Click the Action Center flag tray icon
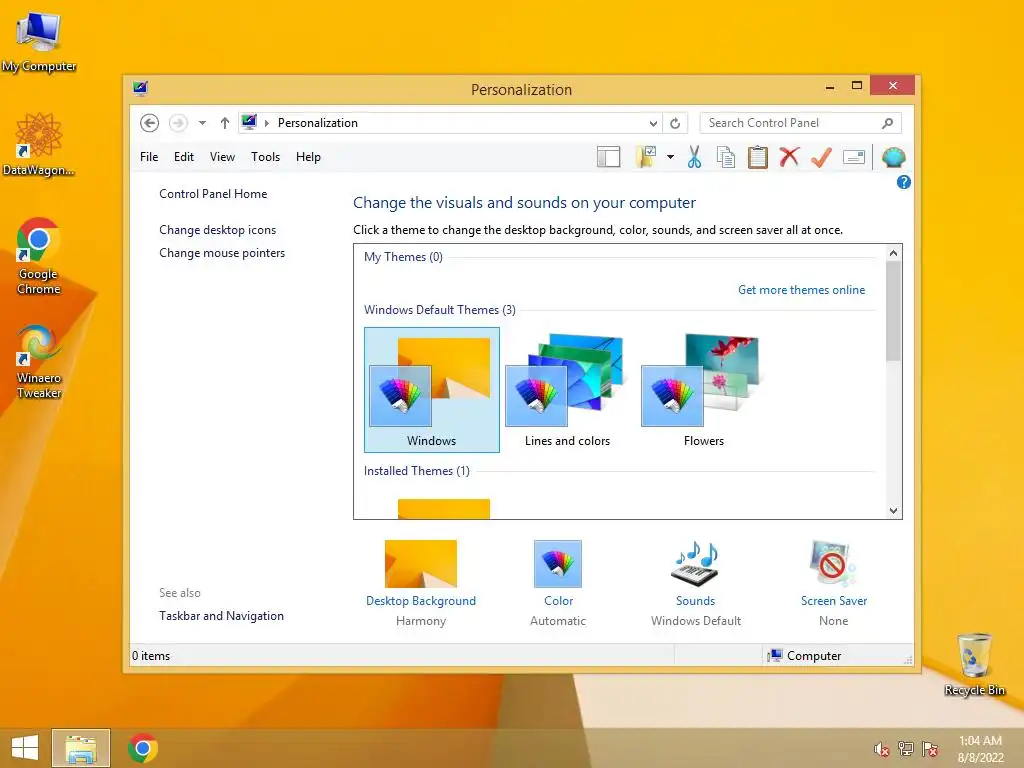This screenshot has height=768, width=1024. pyautogui.click(x=930, y=749)
